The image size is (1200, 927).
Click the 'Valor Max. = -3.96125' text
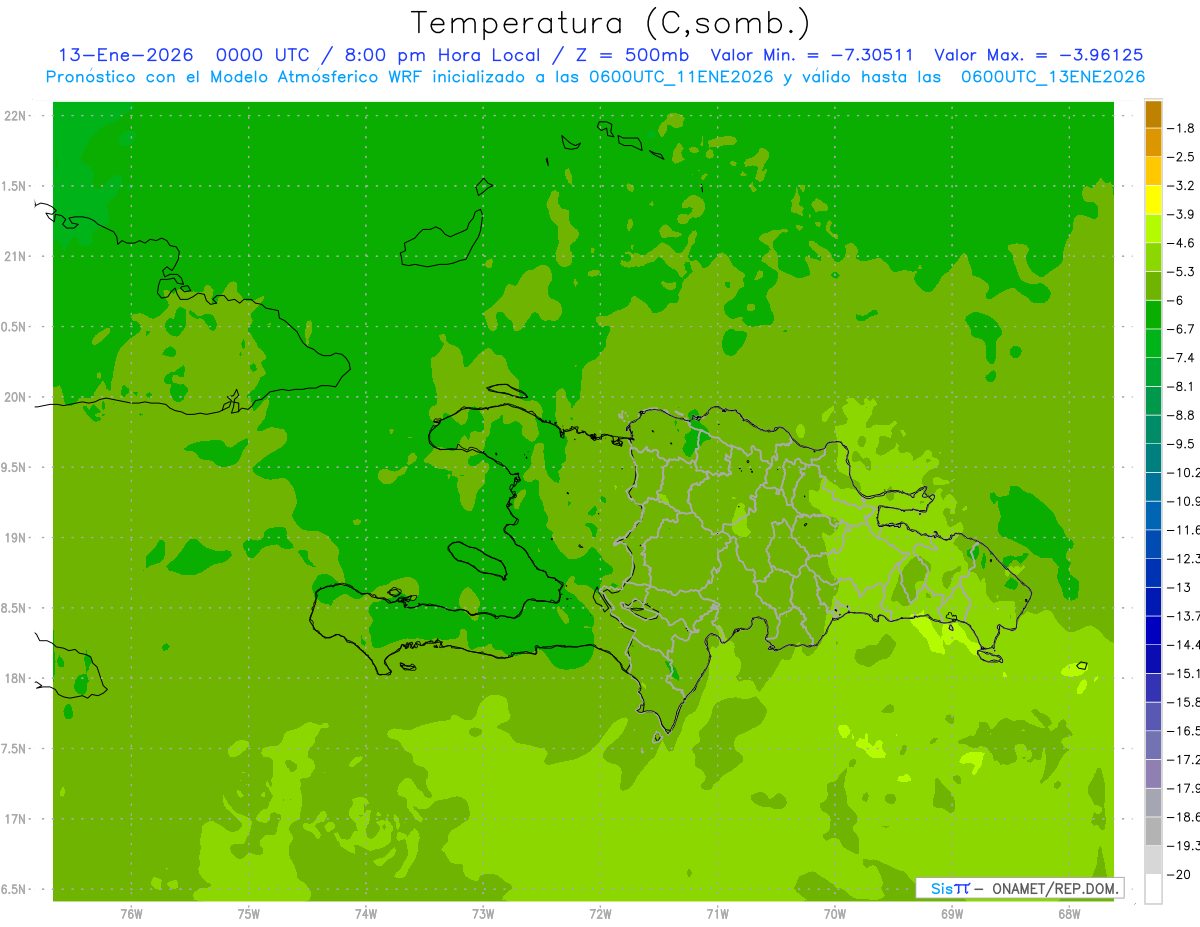(1038, 55)
